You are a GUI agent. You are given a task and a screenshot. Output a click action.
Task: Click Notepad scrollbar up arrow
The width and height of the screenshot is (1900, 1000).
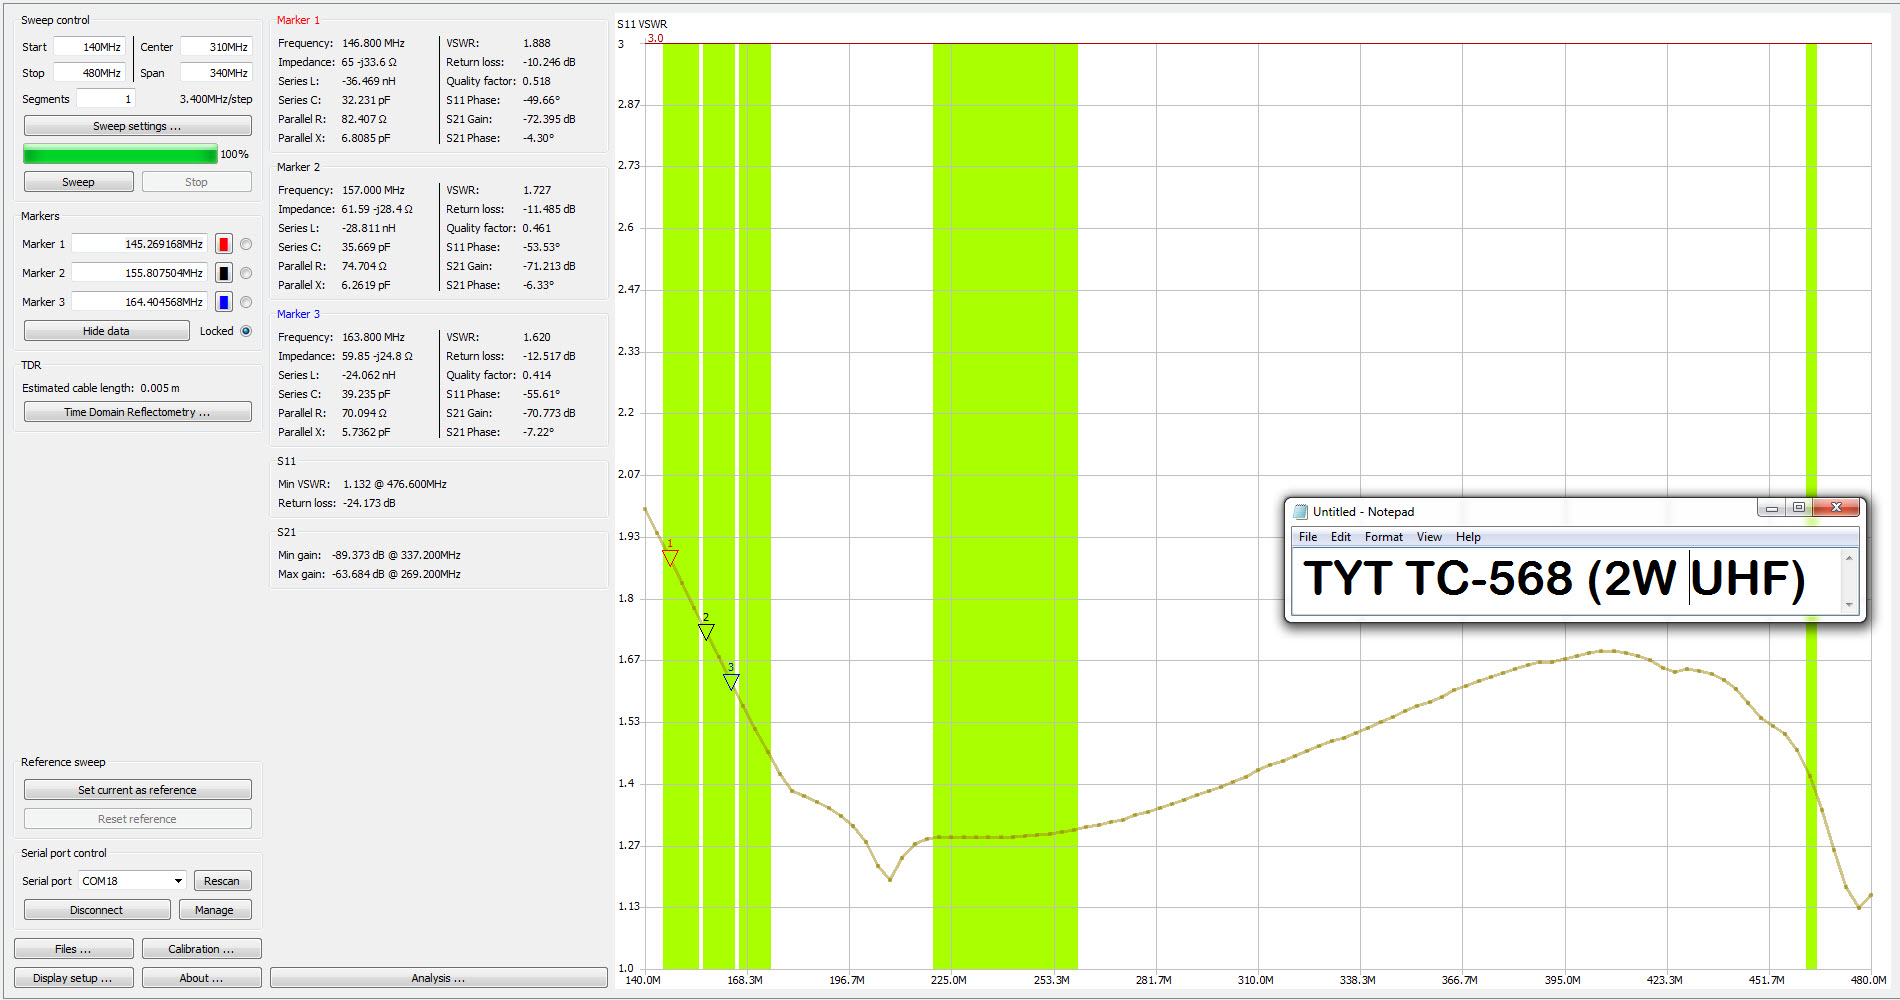click(1849, 557)
